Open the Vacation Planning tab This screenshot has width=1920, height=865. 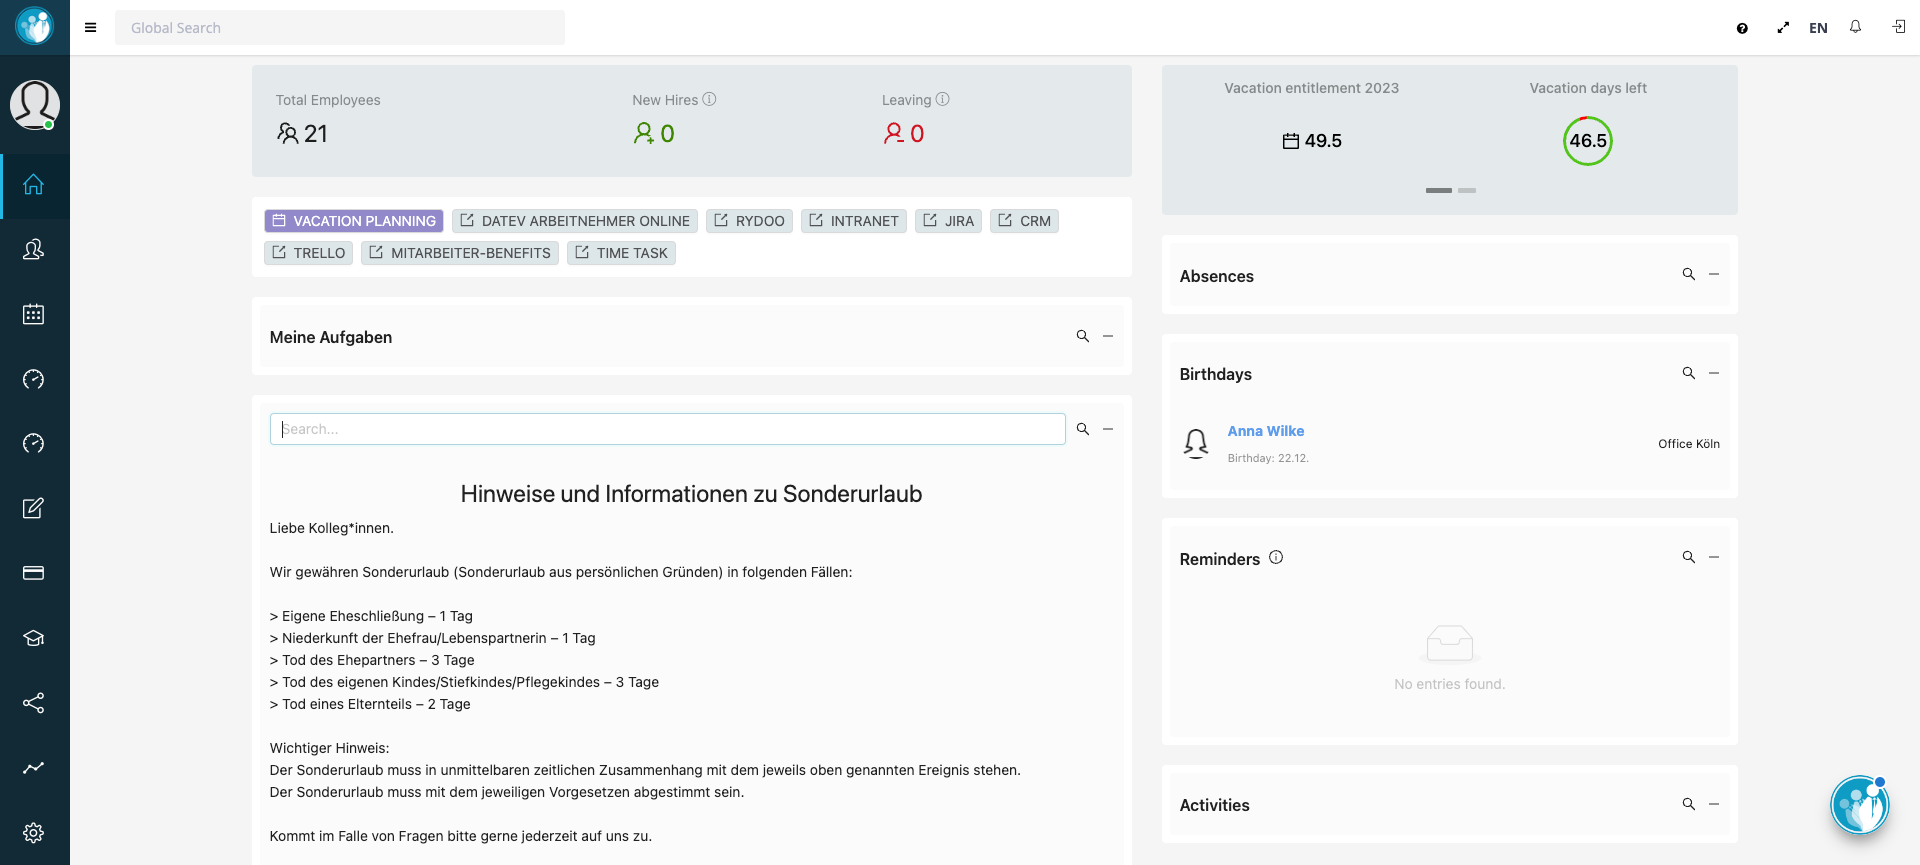355,221
